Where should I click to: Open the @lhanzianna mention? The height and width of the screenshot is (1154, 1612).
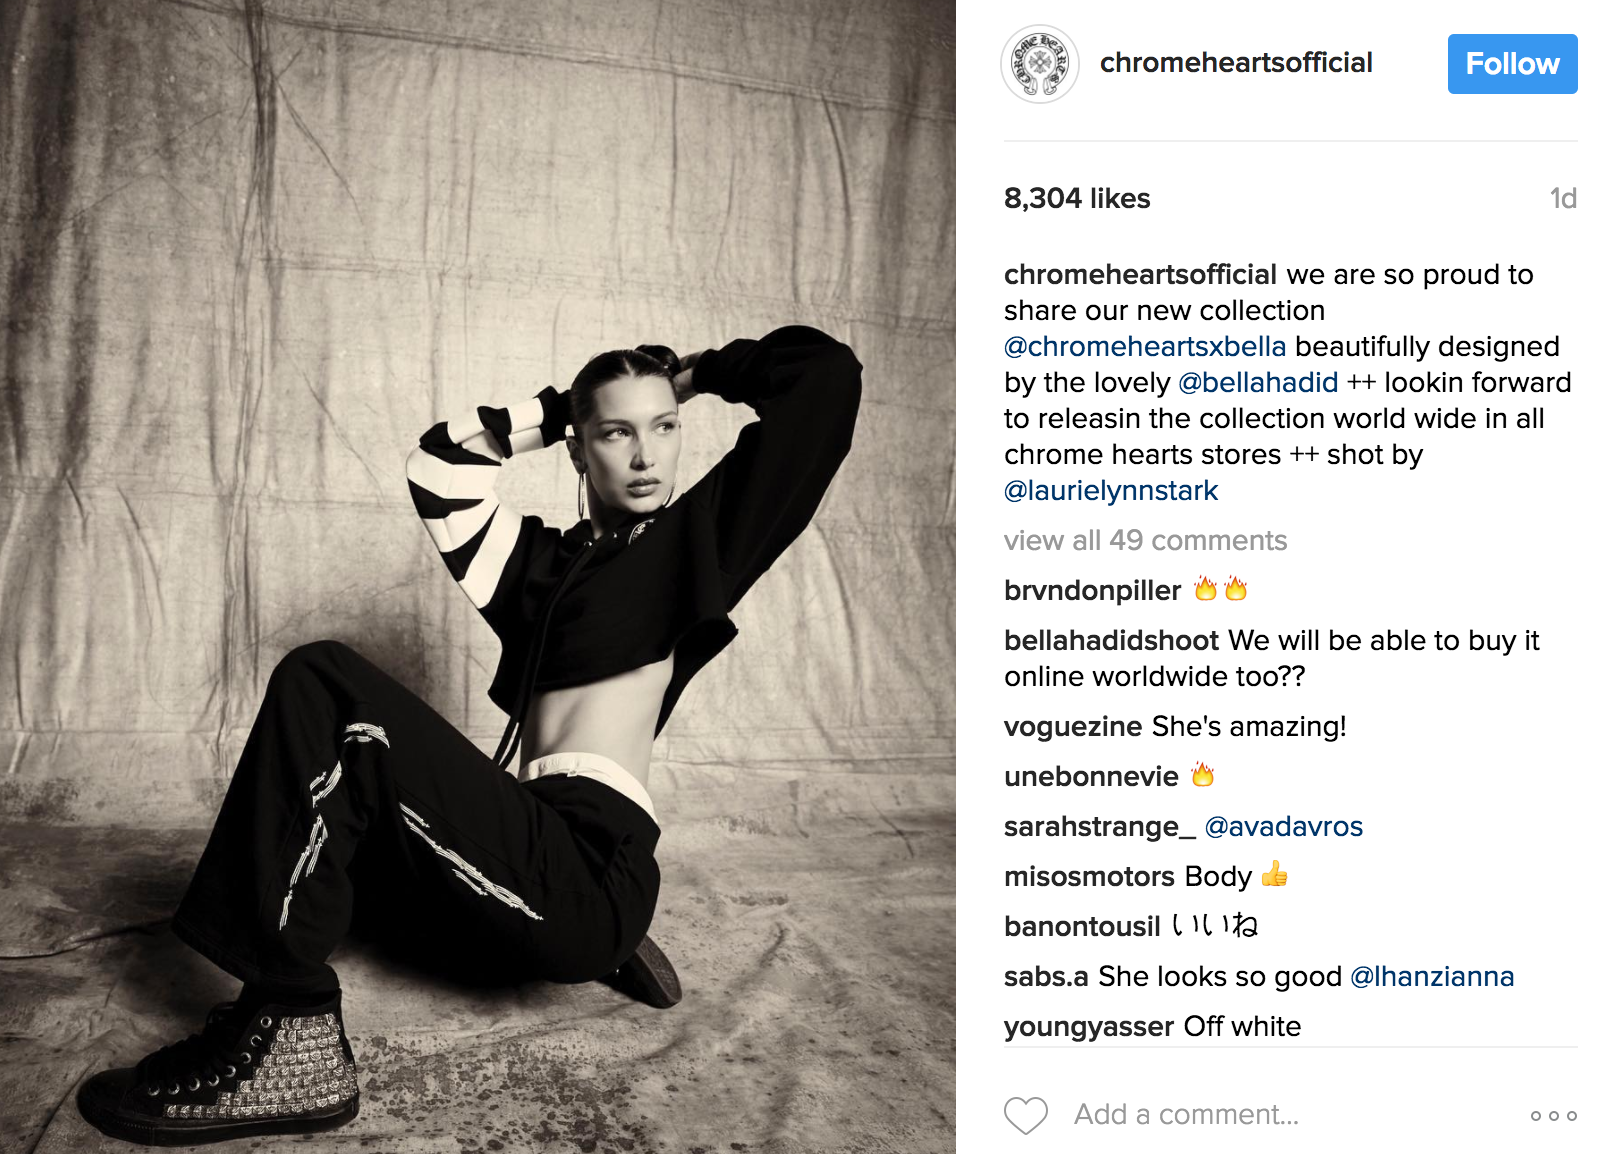[x=1432, y=977]
